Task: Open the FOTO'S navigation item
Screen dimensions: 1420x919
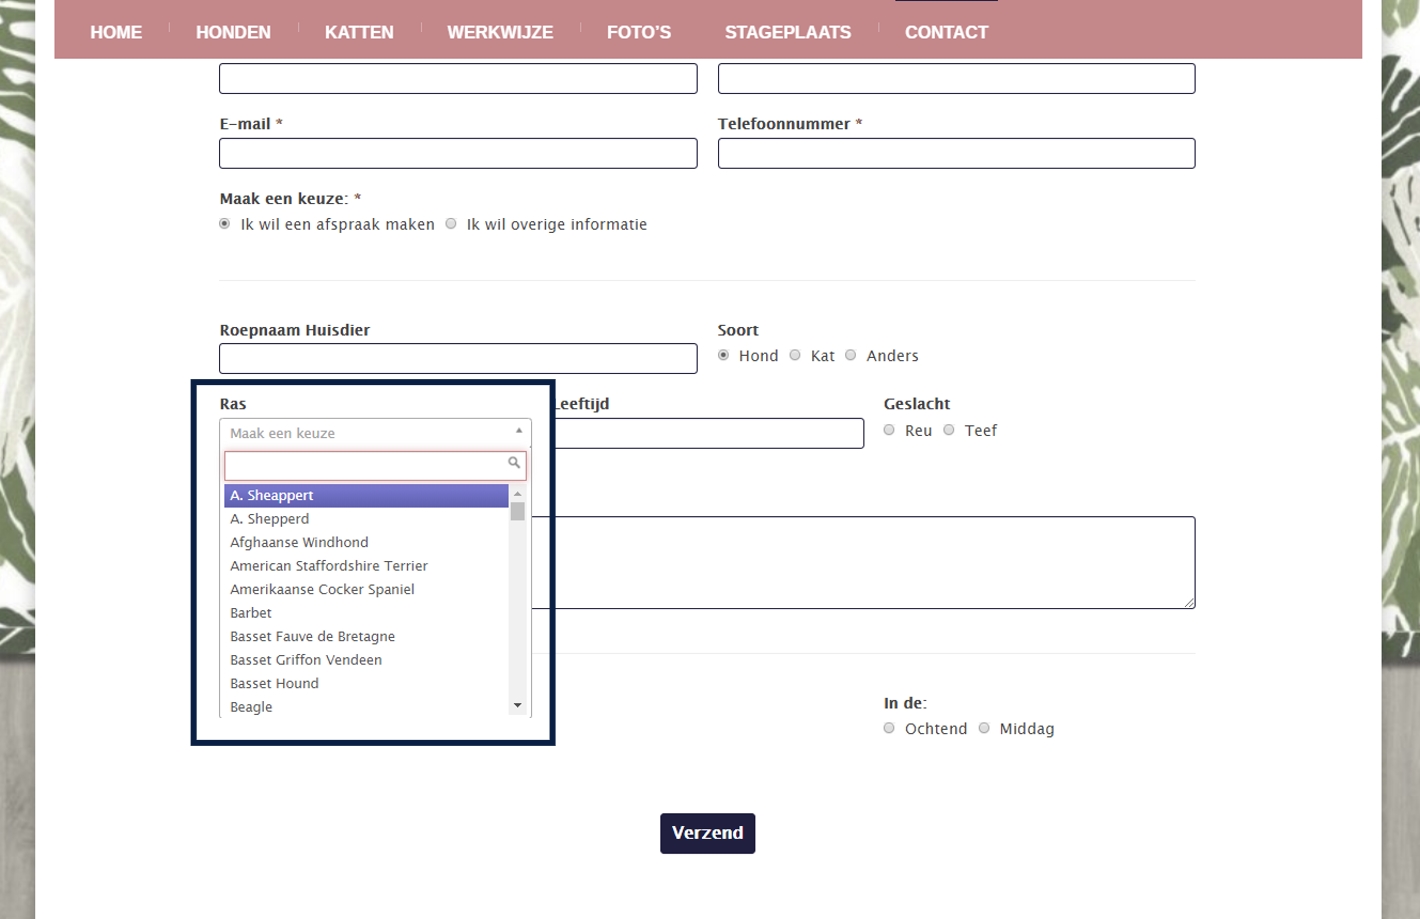Action: (638, 32)
